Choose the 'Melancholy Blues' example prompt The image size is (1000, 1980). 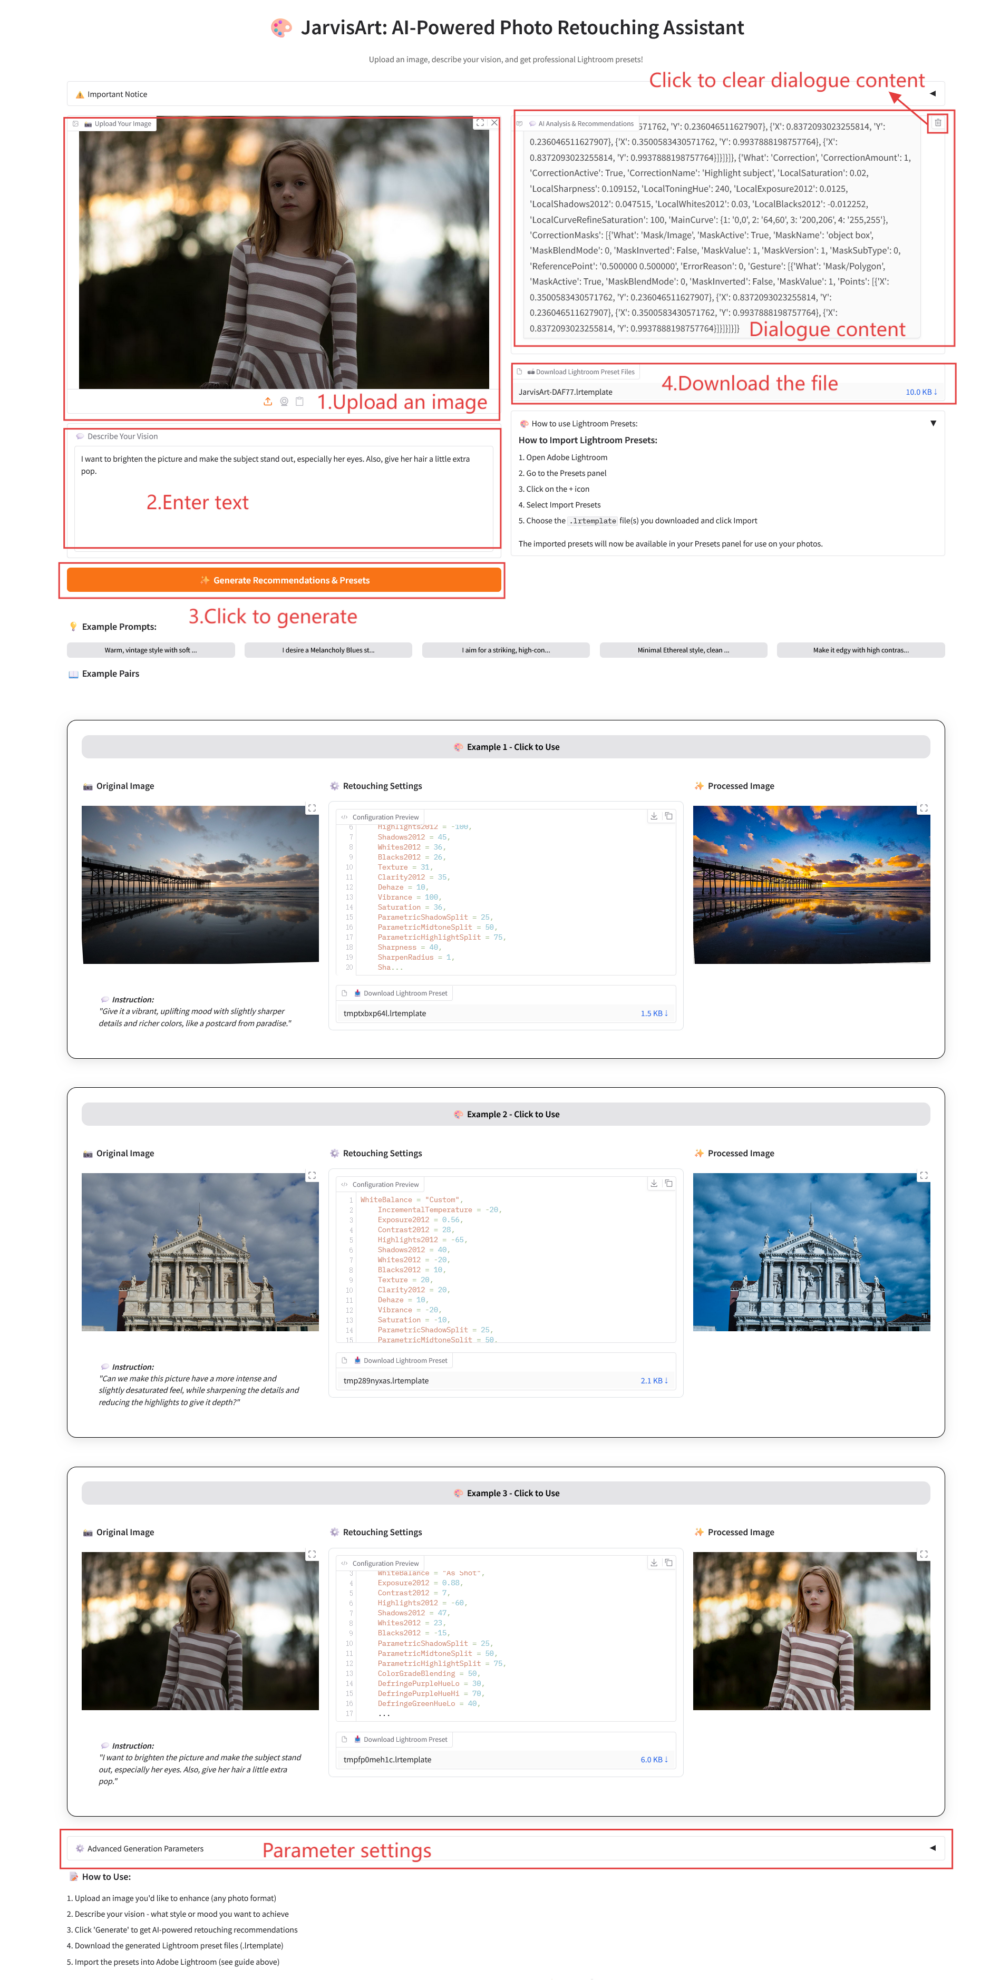tap(328, 650)
